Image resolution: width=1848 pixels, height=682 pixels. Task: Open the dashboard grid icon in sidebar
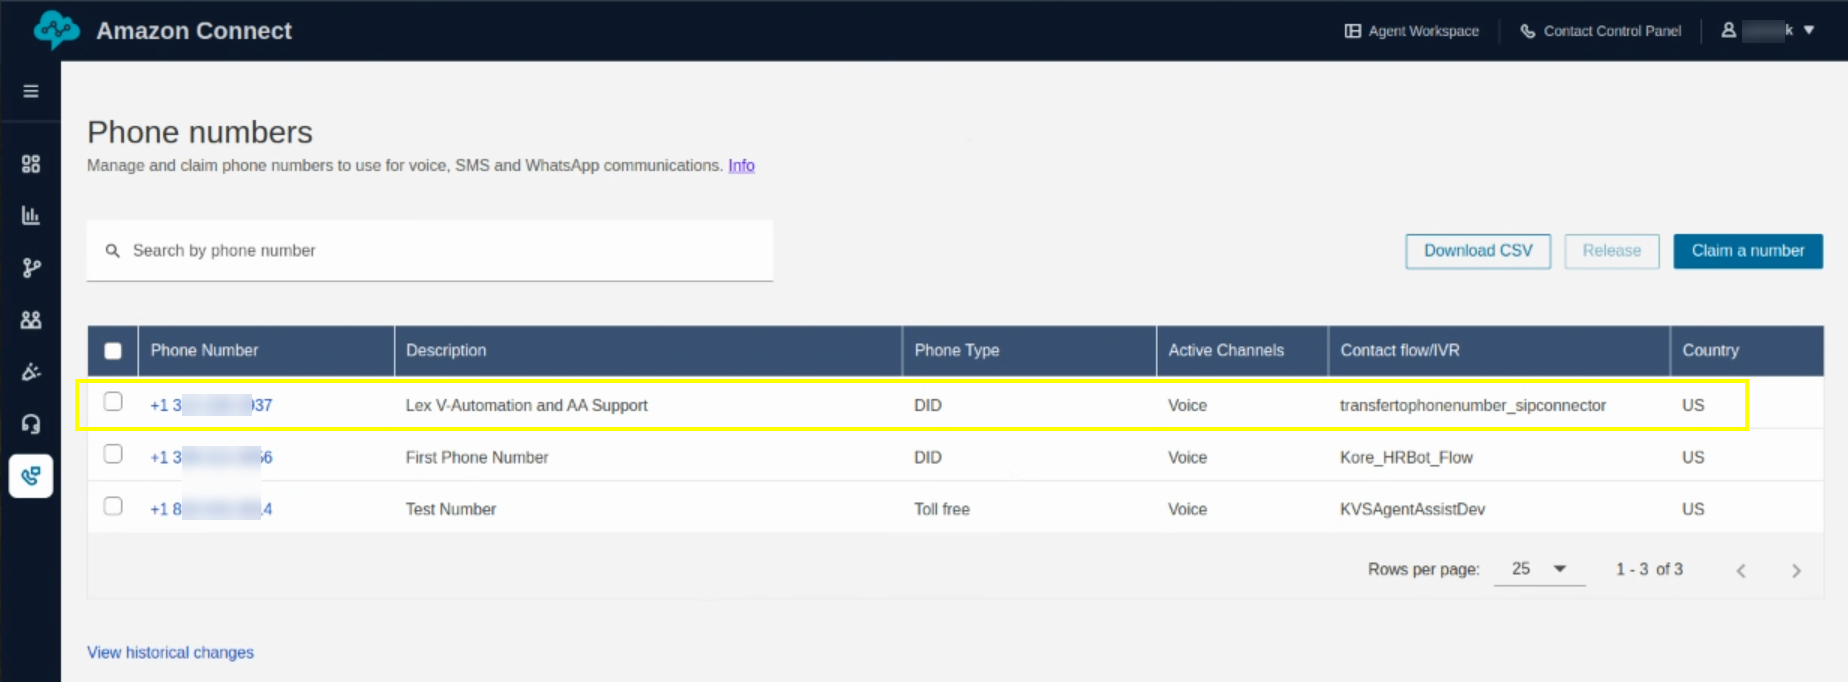pos(31,164)
